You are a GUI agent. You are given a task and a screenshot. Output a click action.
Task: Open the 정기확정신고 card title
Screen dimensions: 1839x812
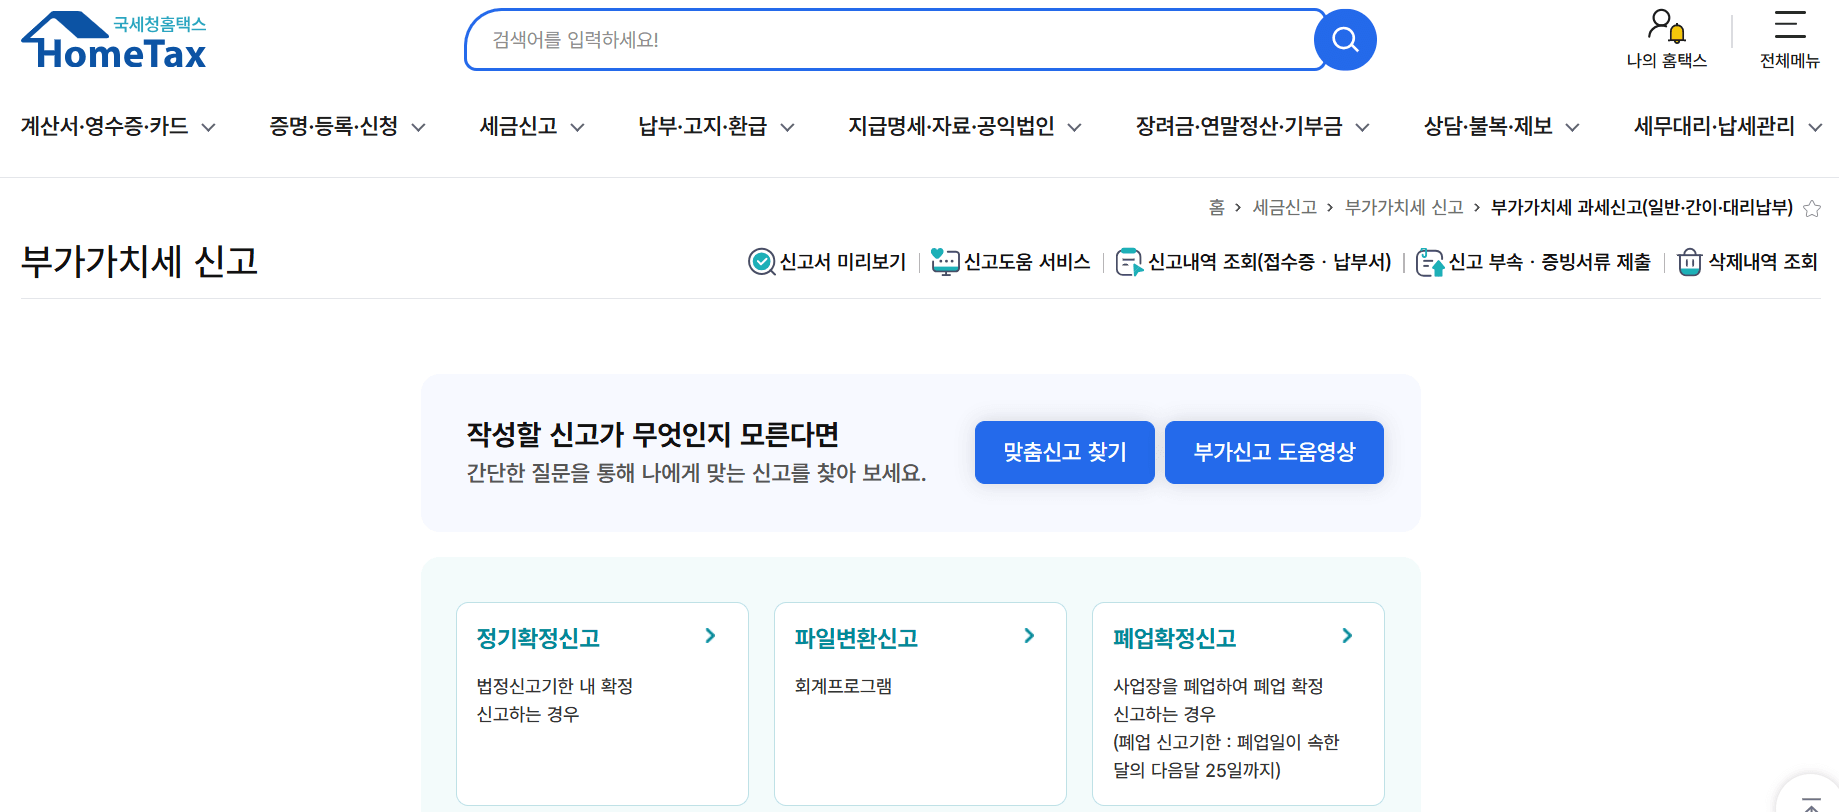click(x=538, y=638)
